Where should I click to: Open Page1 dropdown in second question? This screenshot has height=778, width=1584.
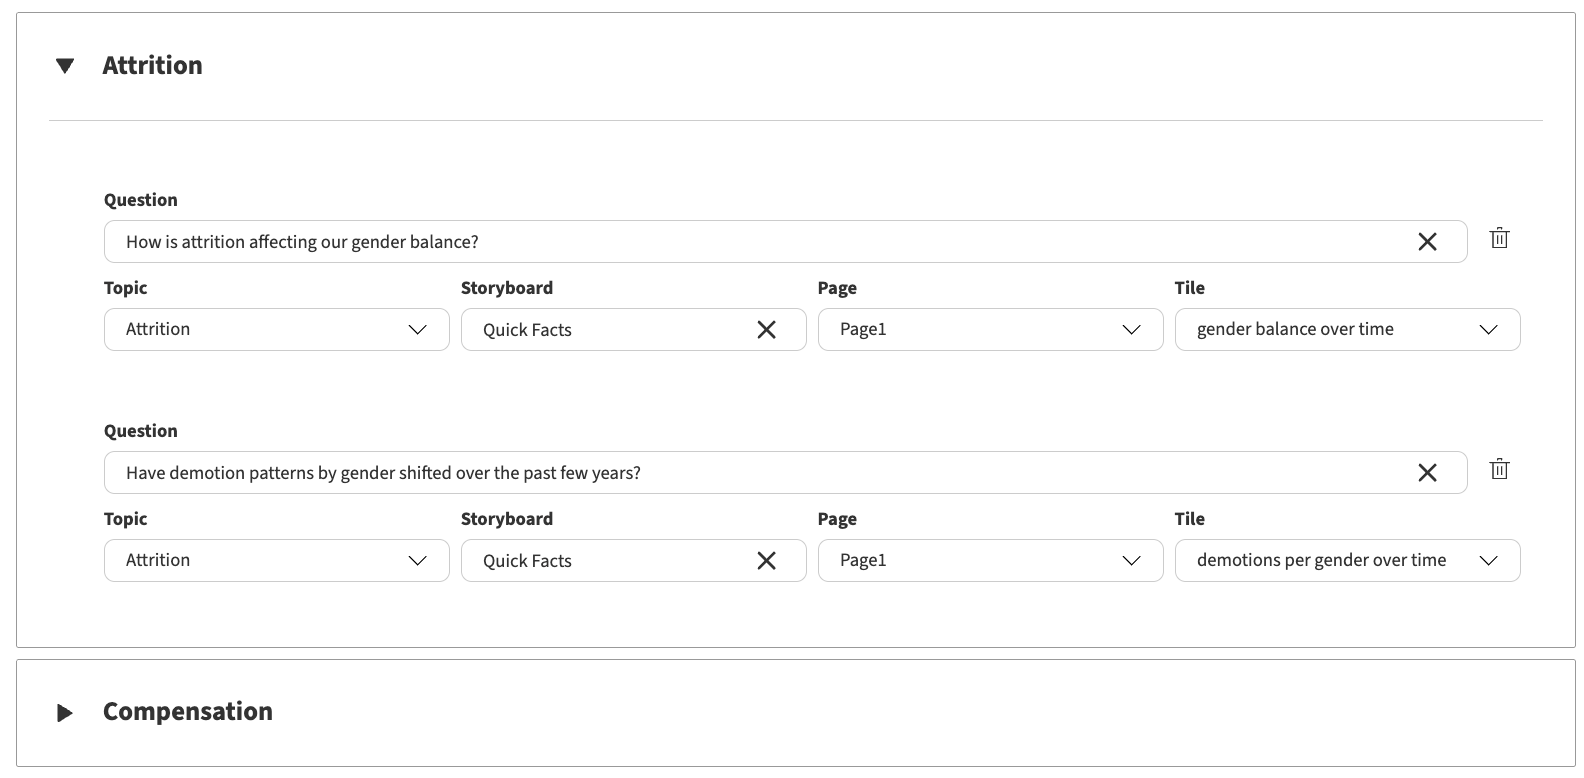click(x=991, y=561)
